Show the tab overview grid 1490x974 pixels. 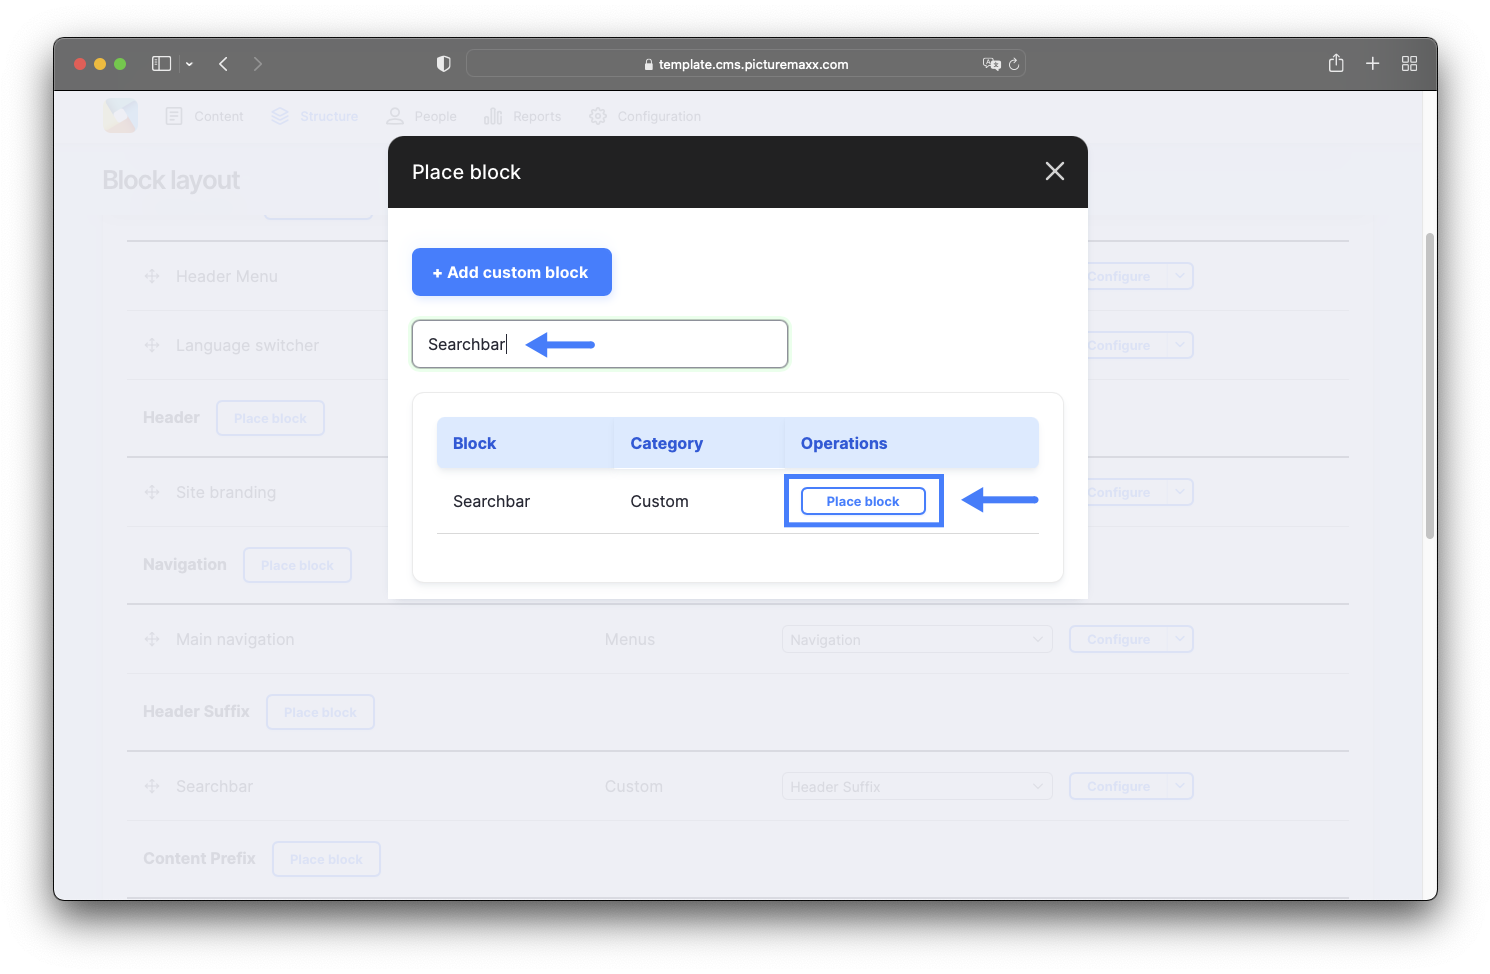[x=1410, y=64]
